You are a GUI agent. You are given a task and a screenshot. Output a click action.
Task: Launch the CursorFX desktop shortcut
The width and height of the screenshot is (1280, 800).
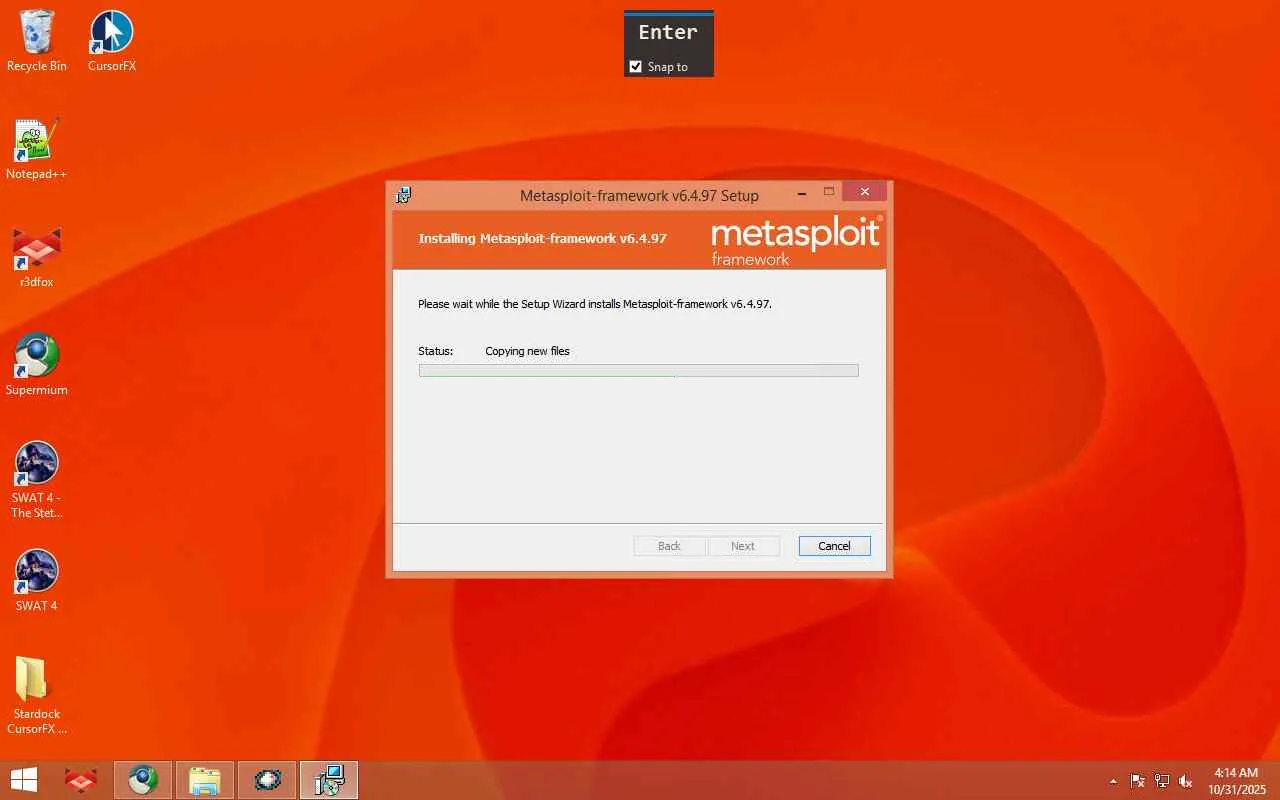pos(111,41)
